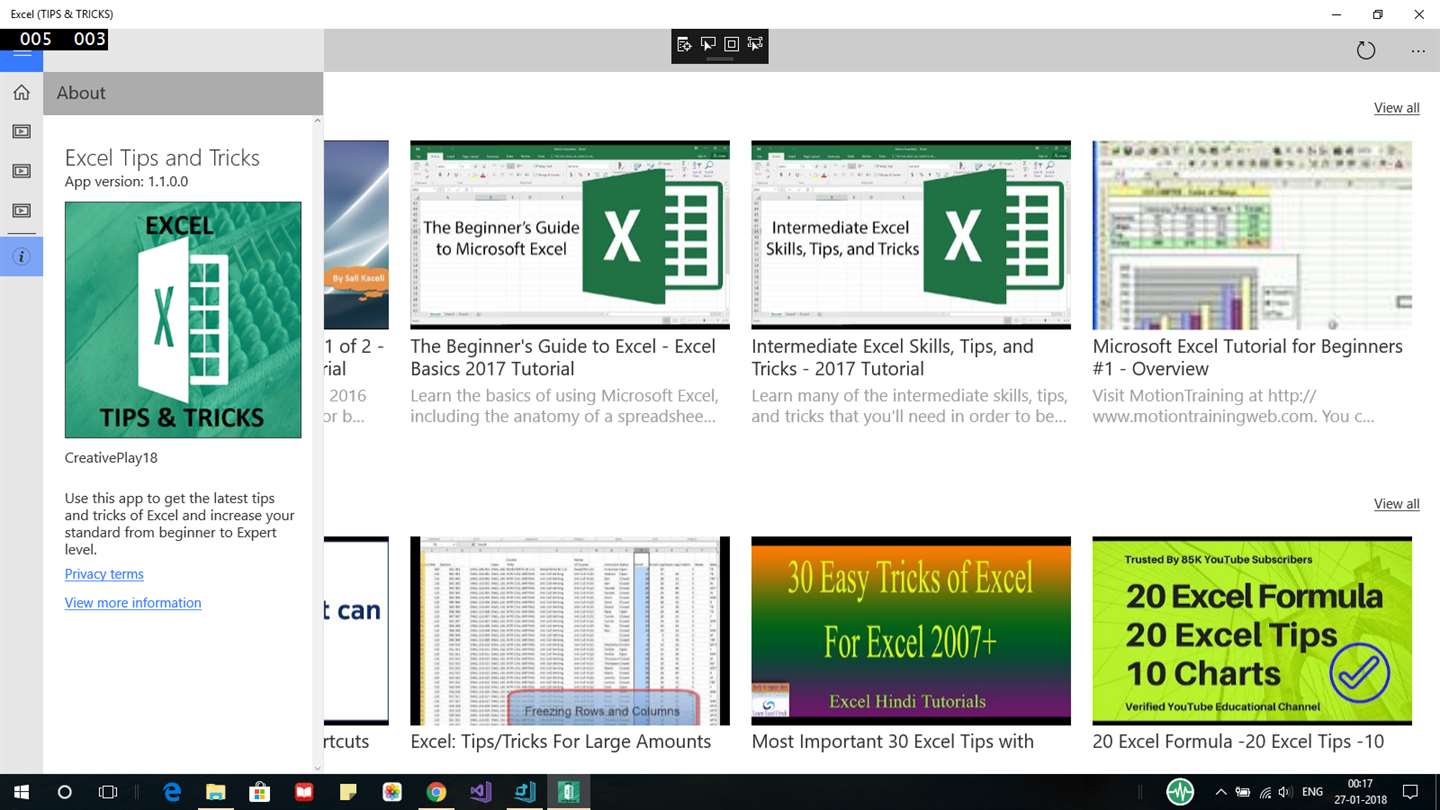Click 20 Excel Formula -20 Excel Tips title
The image size is (1440, 810).
1238,742
